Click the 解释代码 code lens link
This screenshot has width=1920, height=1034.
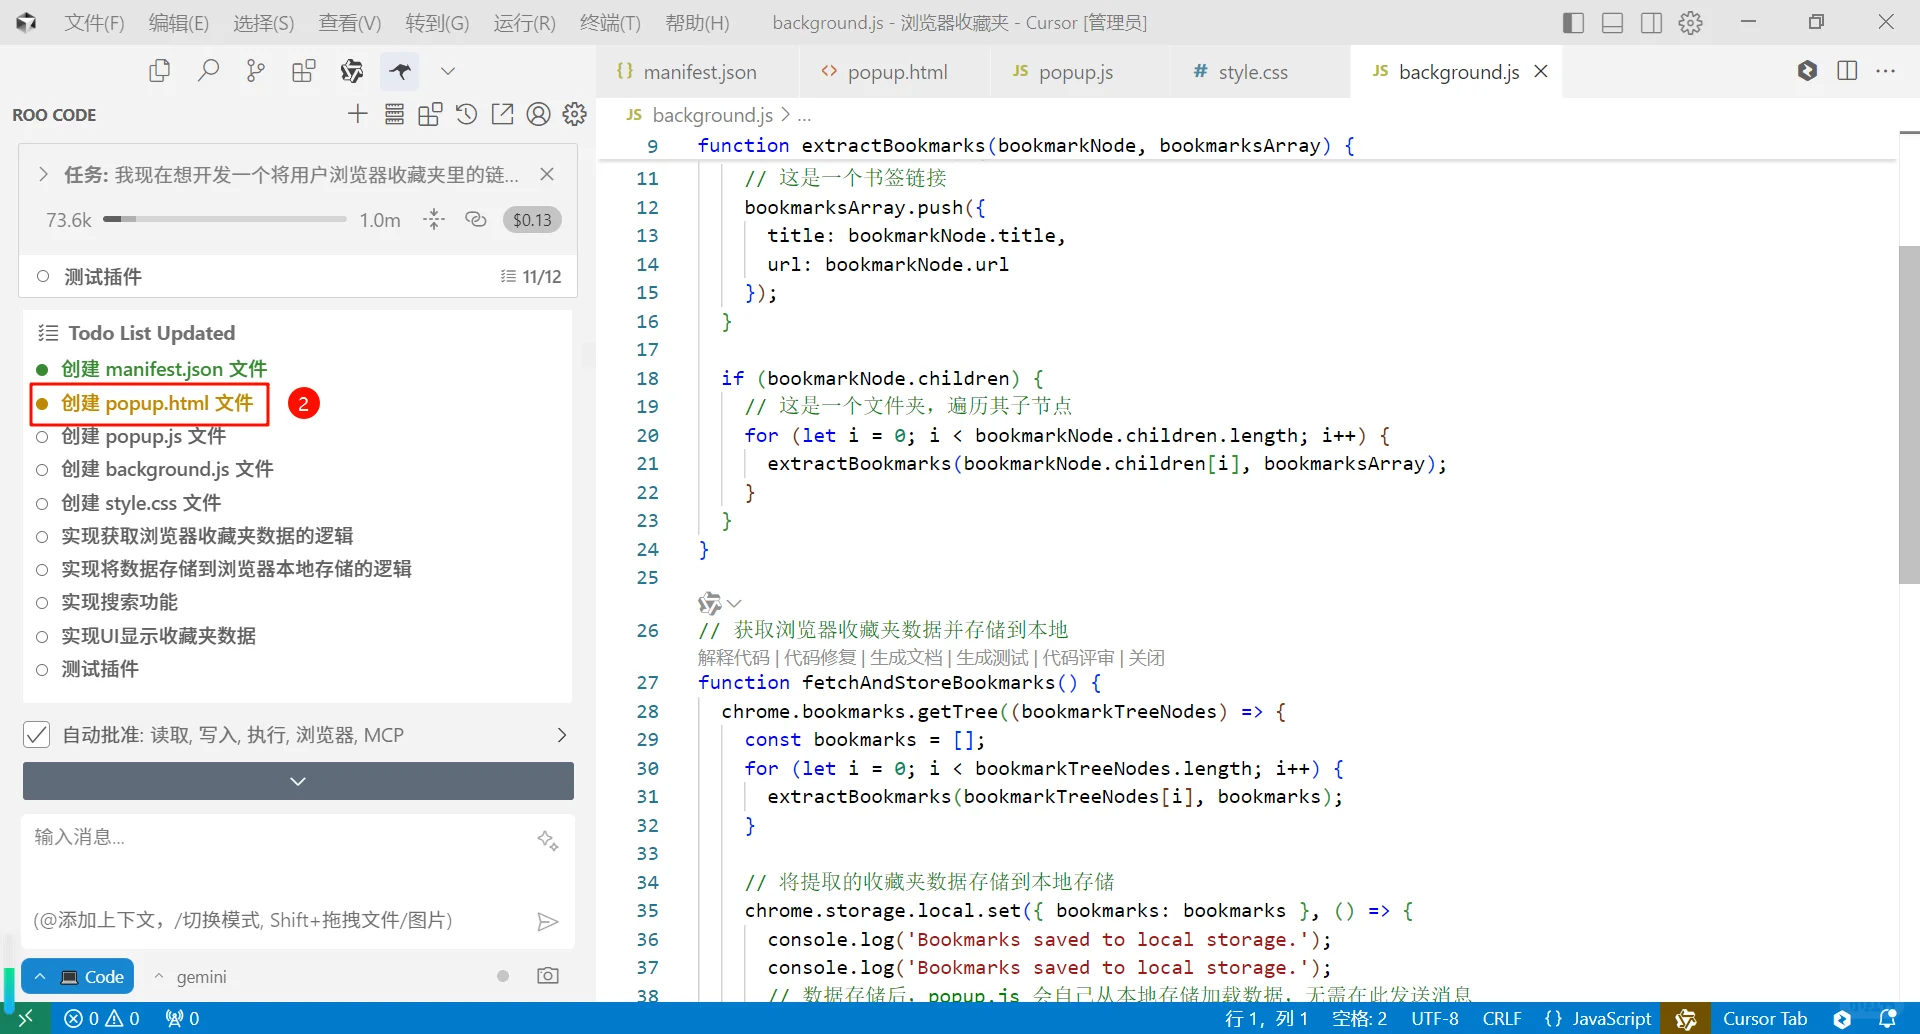734,658
